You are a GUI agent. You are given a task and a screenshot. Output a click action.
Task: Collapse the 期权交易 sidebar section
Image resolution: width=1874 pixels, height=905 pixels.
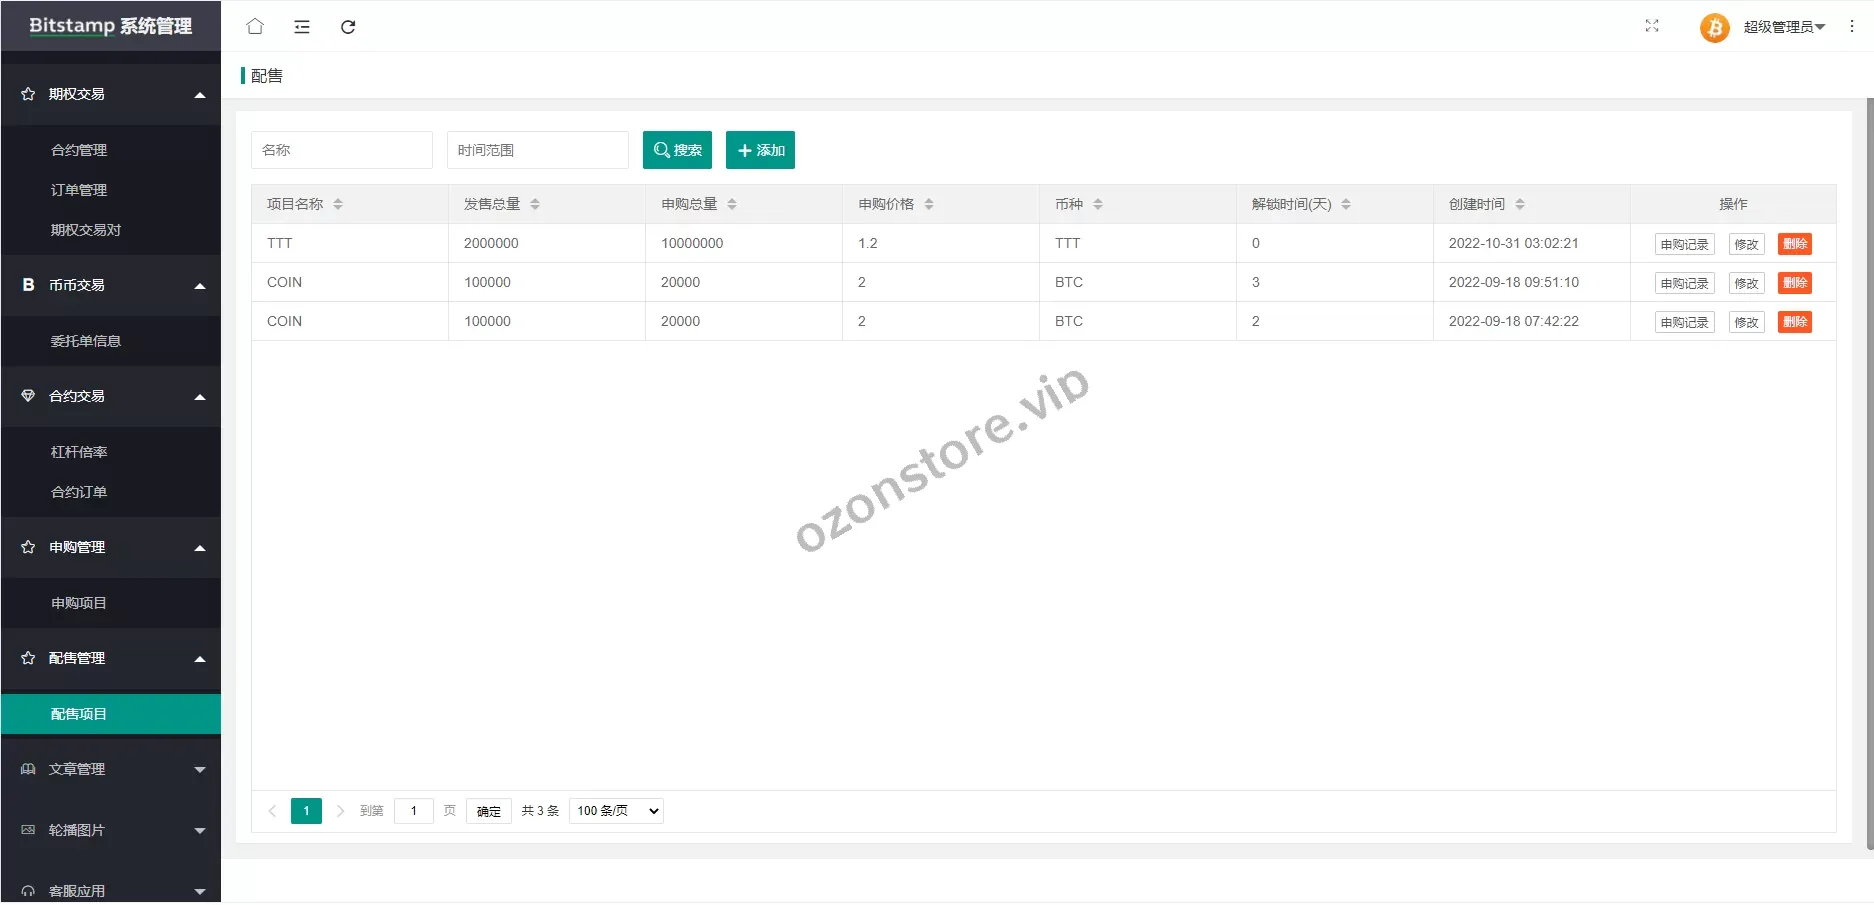[111, 94]
